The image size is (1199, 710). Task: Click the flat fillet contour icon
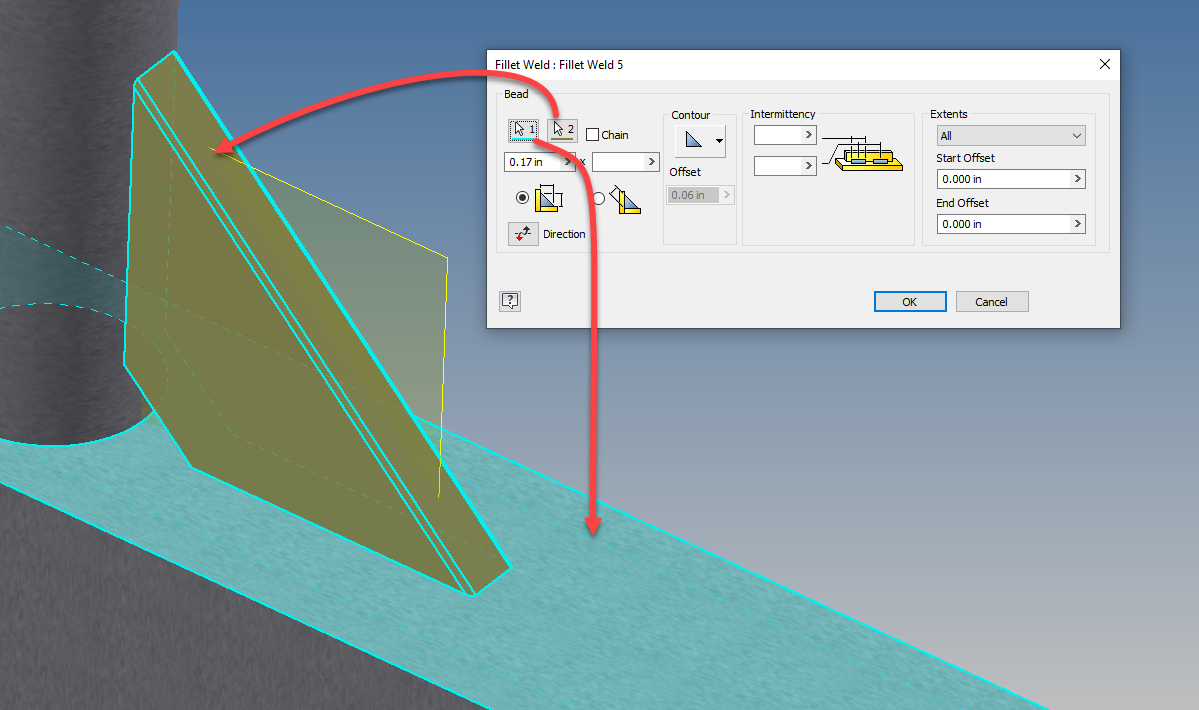click(694, 140)
